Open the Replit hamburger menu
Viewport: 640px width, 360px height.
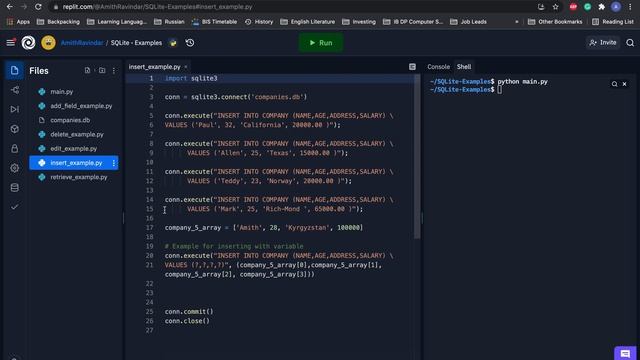(x=11, y=42)
